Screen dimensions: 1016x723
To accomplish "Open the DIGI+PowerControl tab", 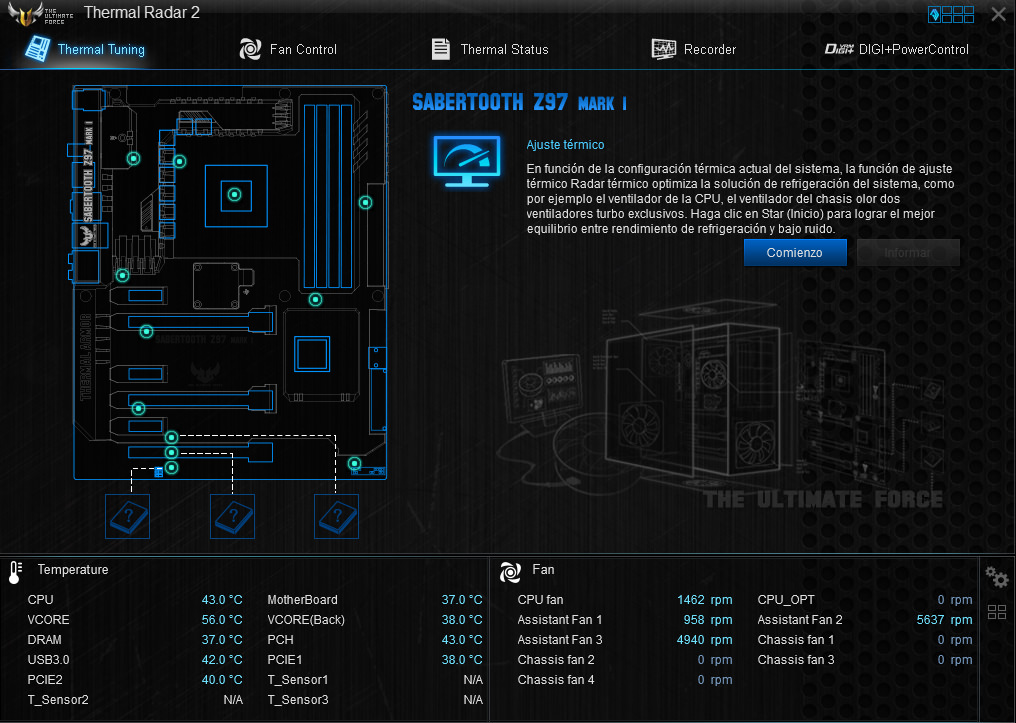I will click(x=896, y=49).
